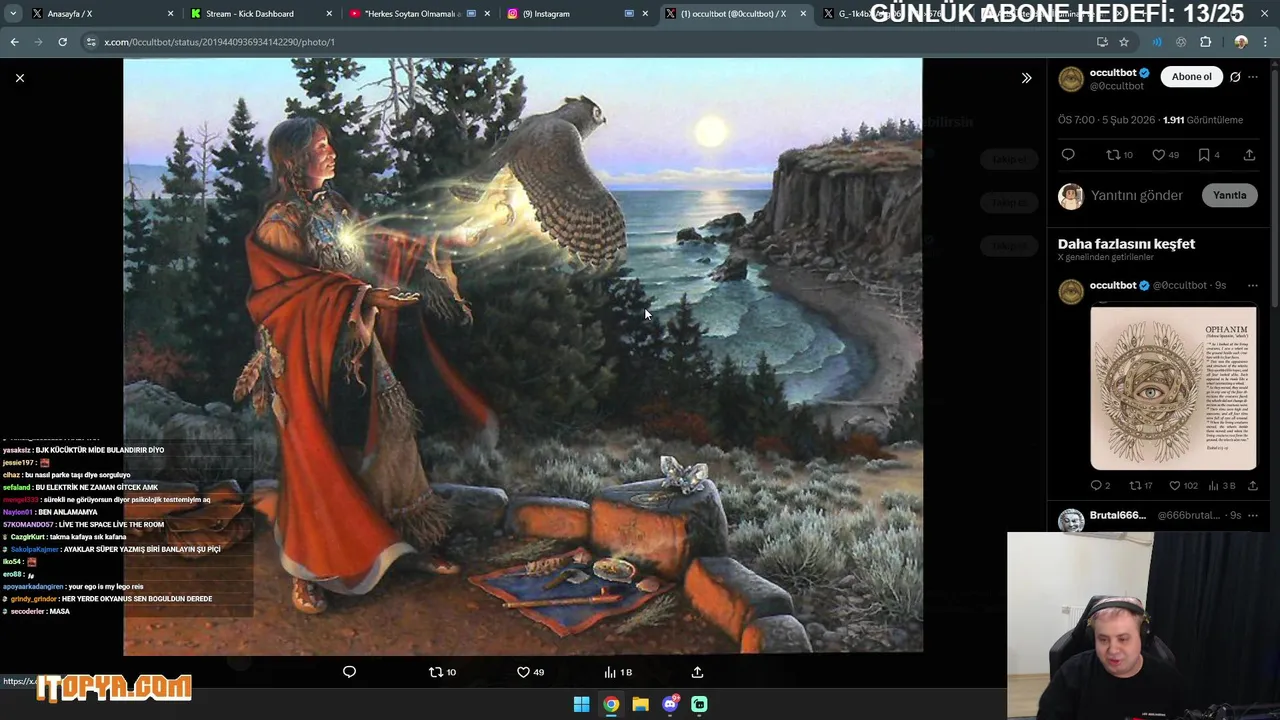Open Chrome three-dot menu
Viewport: 1280px width, 720px height.
tap(1266, 42)
